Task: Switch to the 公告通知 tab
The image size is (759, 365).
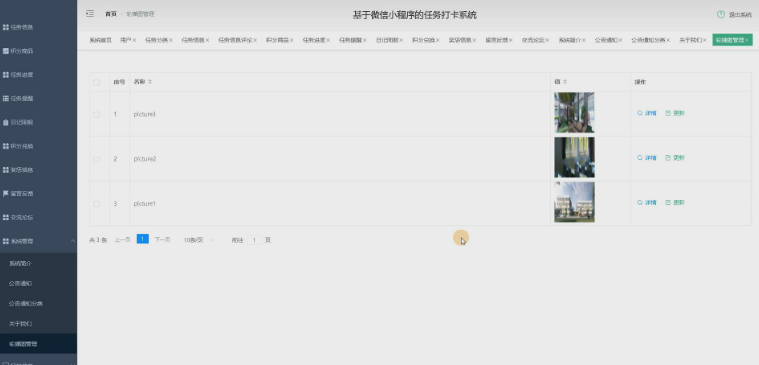Action: [606, 40]
